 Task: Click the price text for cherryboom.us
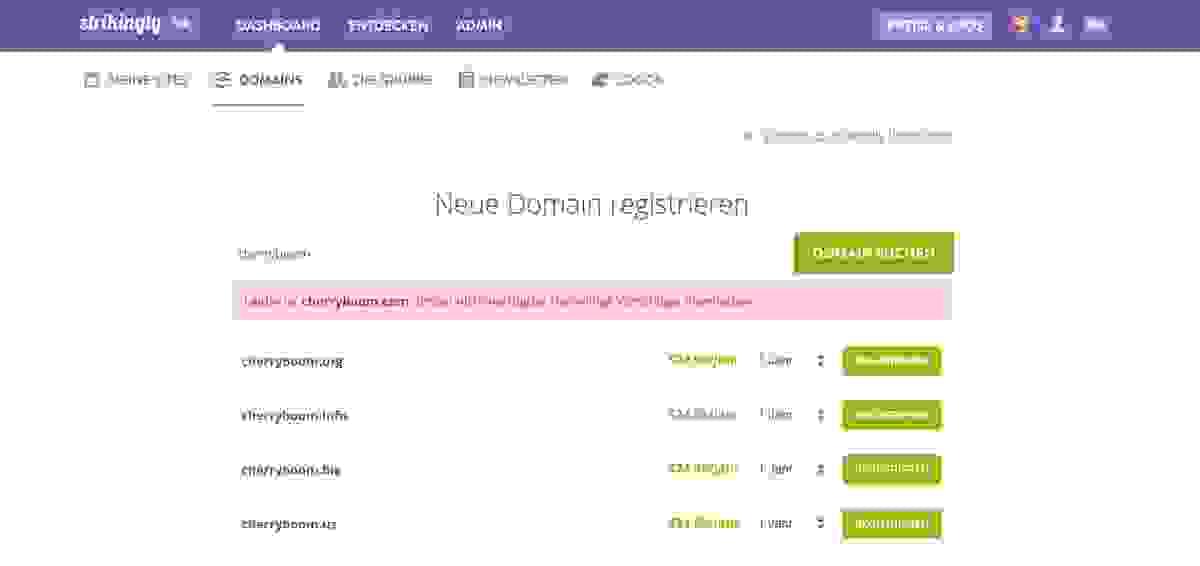(x=702, y=522)
